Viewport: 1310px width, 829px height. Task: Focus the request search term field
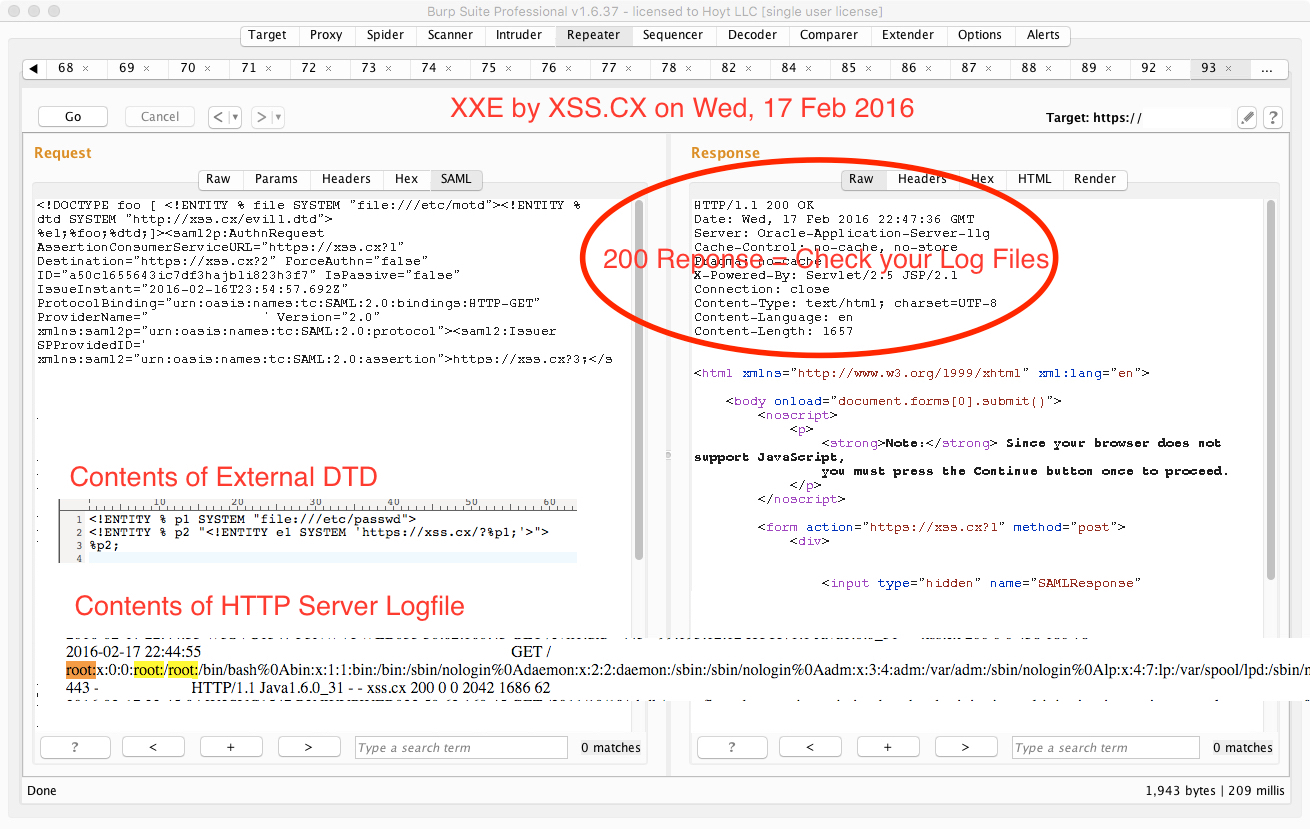(x=461, y=747)
